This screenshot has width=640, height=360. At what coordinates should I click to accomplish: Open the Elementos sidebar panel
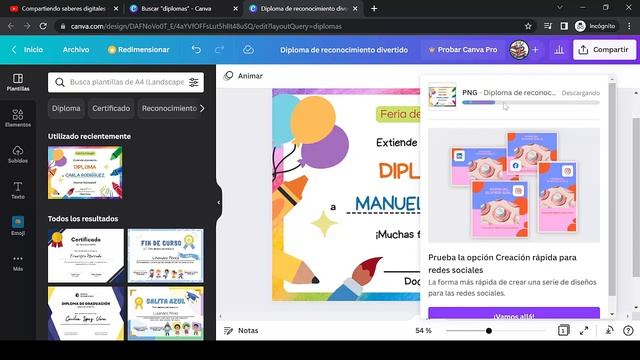(x=18, y=118)
